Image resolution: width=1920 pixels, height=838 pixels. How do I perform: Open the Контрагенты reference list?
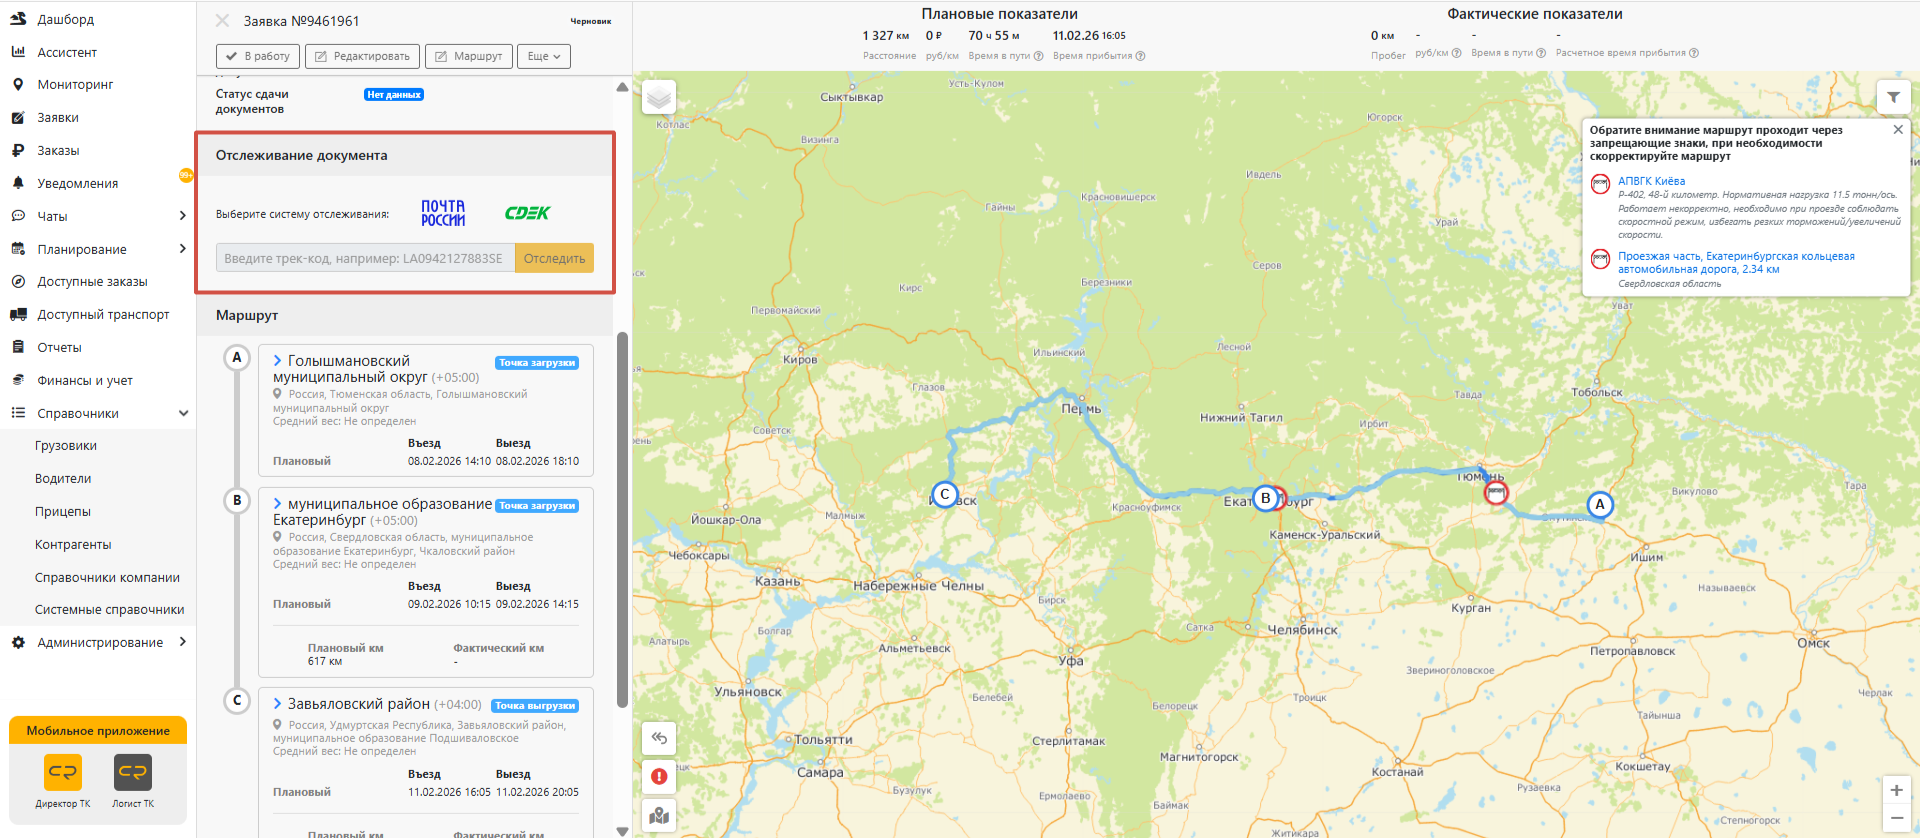click(x=73, y=545)
